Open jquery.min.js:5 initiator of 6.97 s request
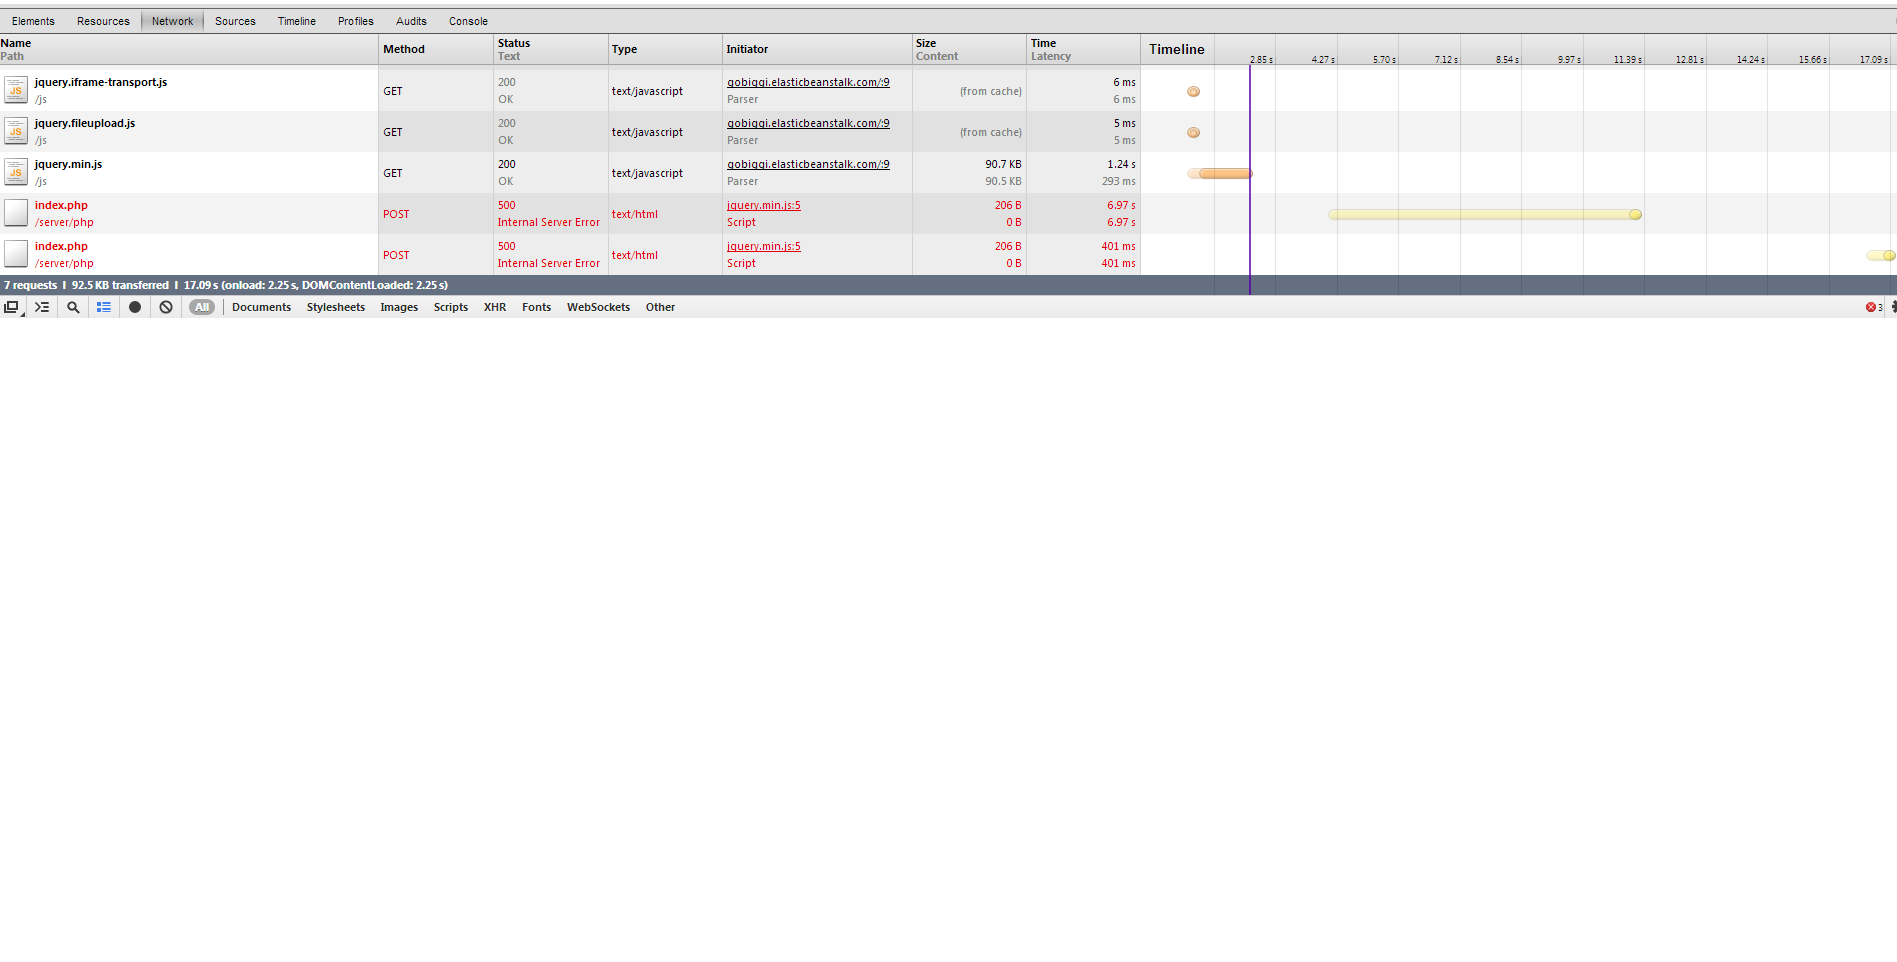Screen dimensions: 1897x962 [x=763, y=205]
